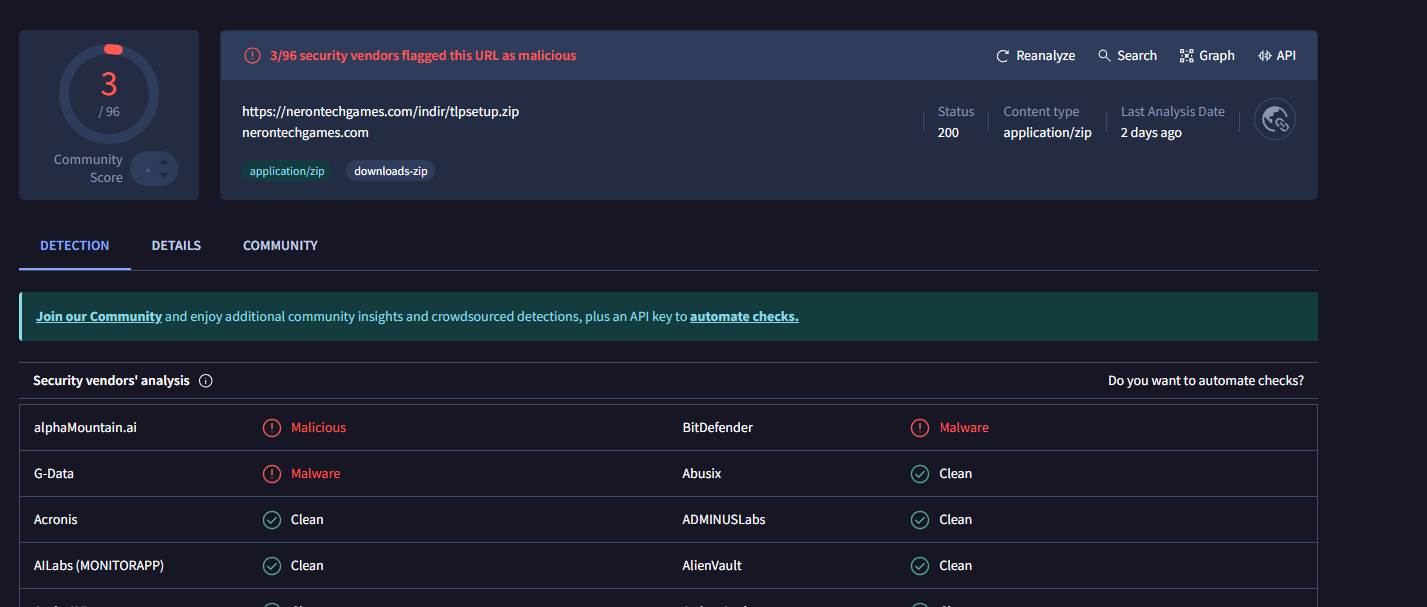Click the Content type value application/zip

[x=1048, y=133]
